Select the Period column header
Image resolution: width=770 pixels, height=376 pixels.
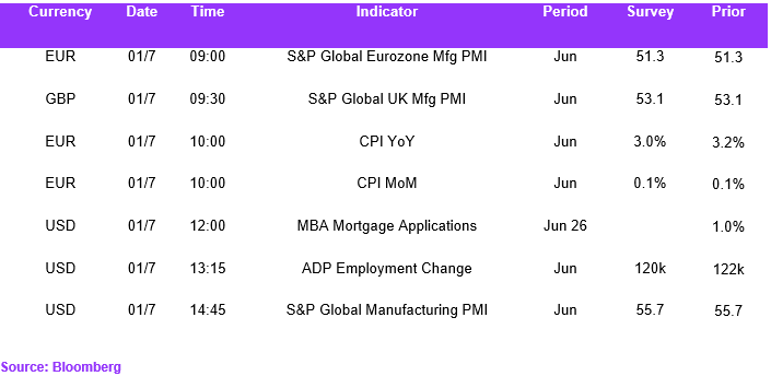pos(565,12)
